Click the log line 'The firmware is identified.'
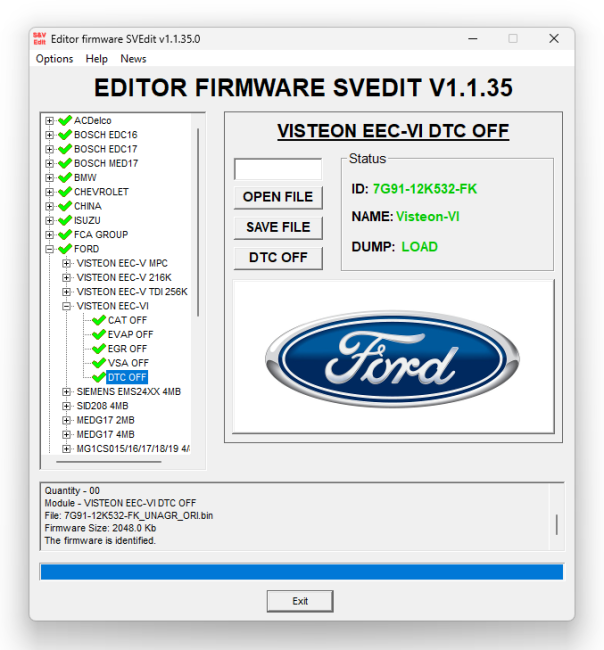The width and height of the screenshot is (604, 650). point(100,540)
